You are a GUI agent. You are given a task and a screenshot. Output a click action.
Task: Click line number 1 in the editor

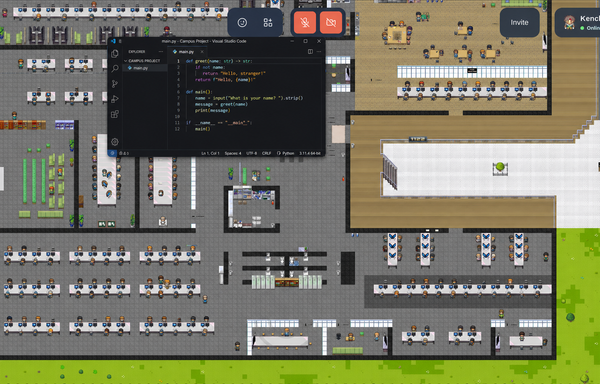(178, 61)
